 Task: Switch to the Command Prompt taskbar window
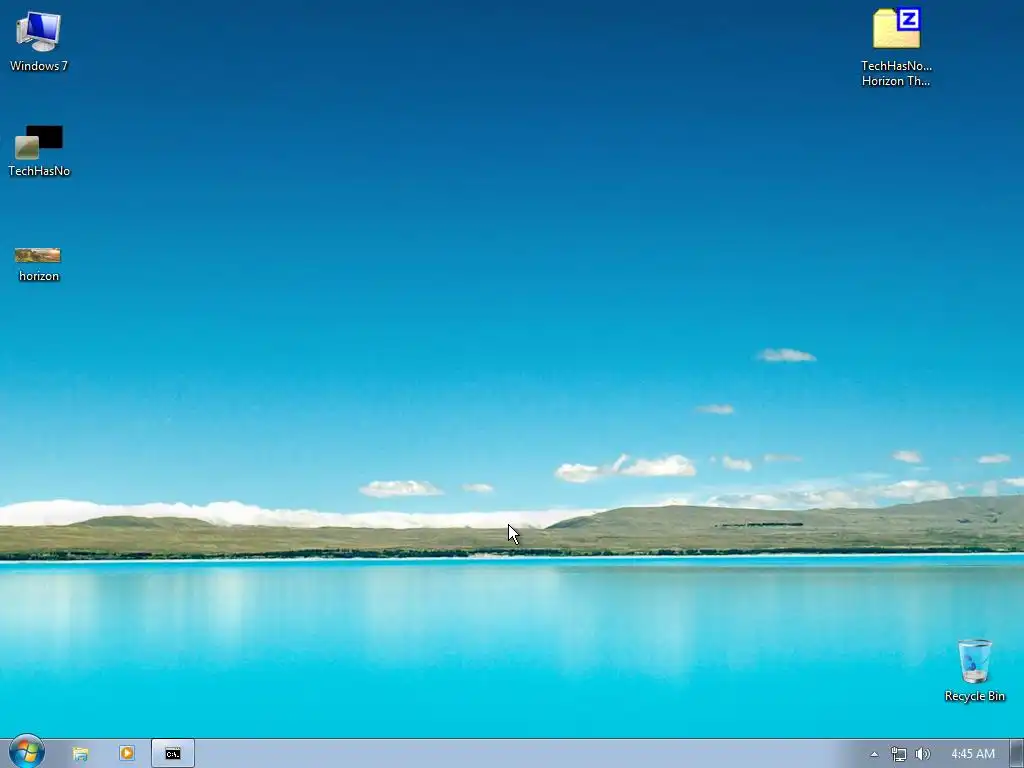(x=172, y=754)
